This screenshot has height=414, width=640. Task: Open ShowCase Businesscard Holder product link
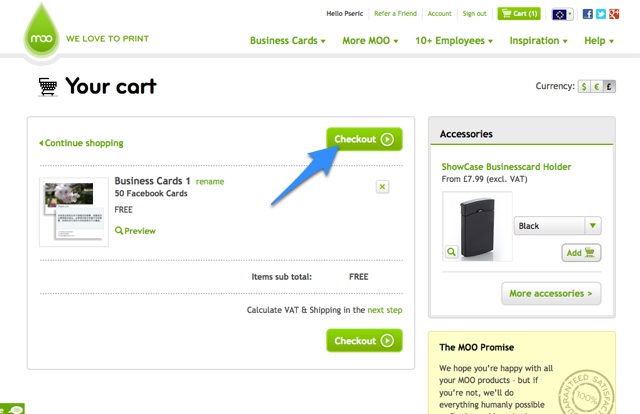pos(506,167)
